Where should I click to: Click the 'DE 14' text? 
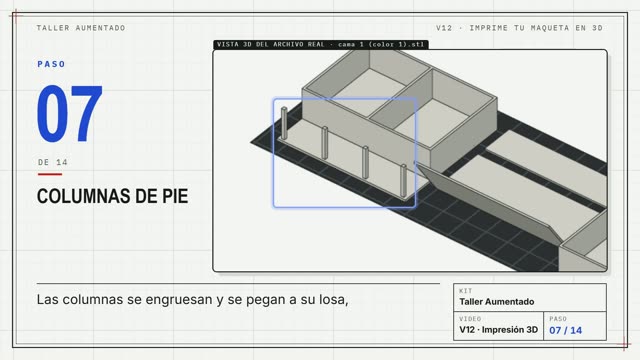tap(53, 162)
